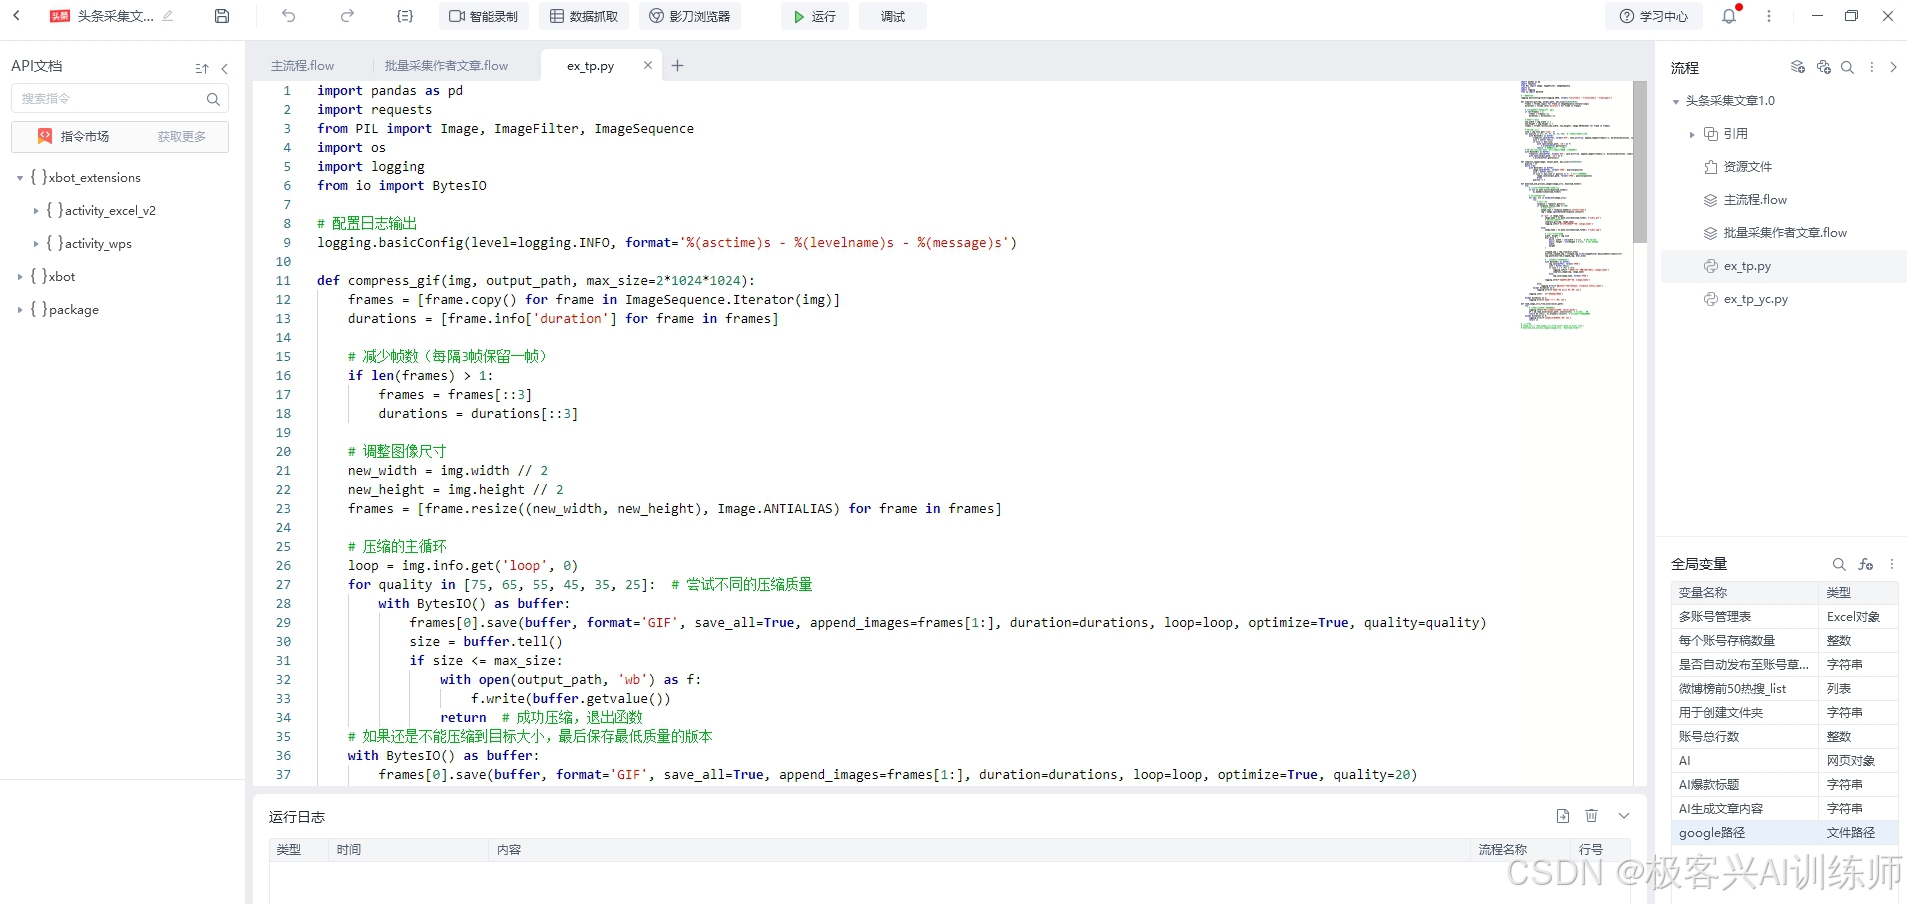Screen dimensions: 1907x904
Task: Open 数据抓取 data capture
Action: pos(584,16)
